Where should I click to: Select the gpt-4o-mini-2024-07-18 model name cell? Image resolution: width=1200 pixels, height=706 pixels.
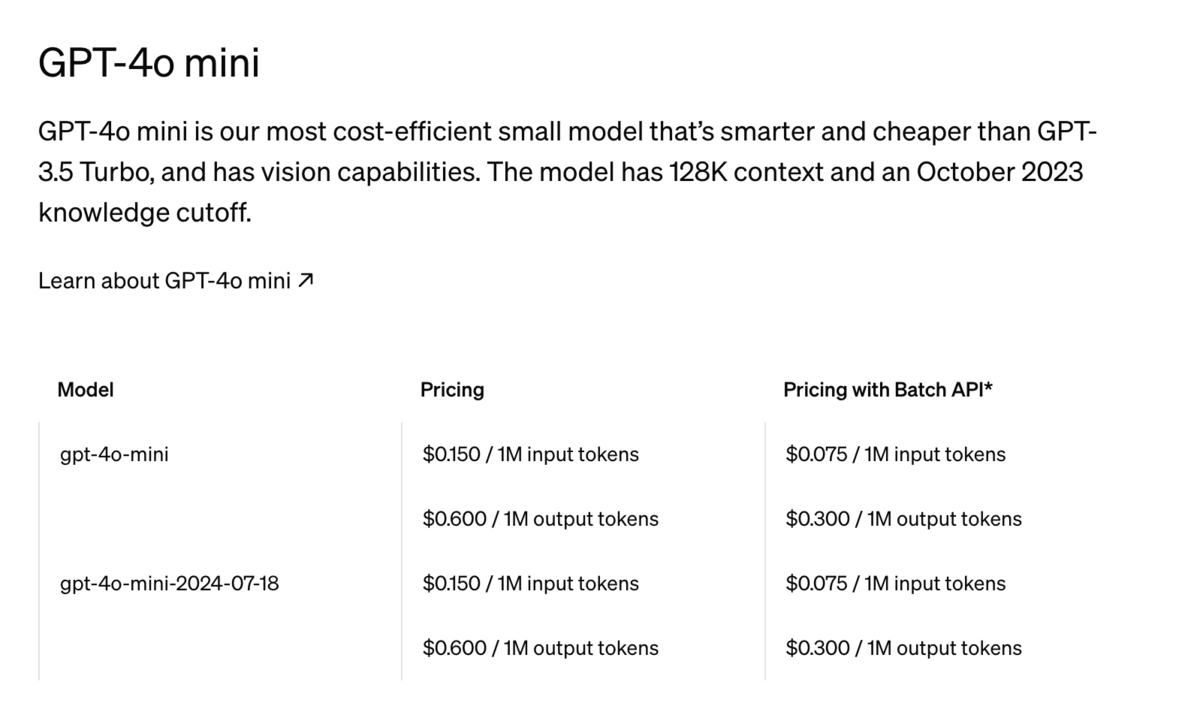tap(170, 583)
